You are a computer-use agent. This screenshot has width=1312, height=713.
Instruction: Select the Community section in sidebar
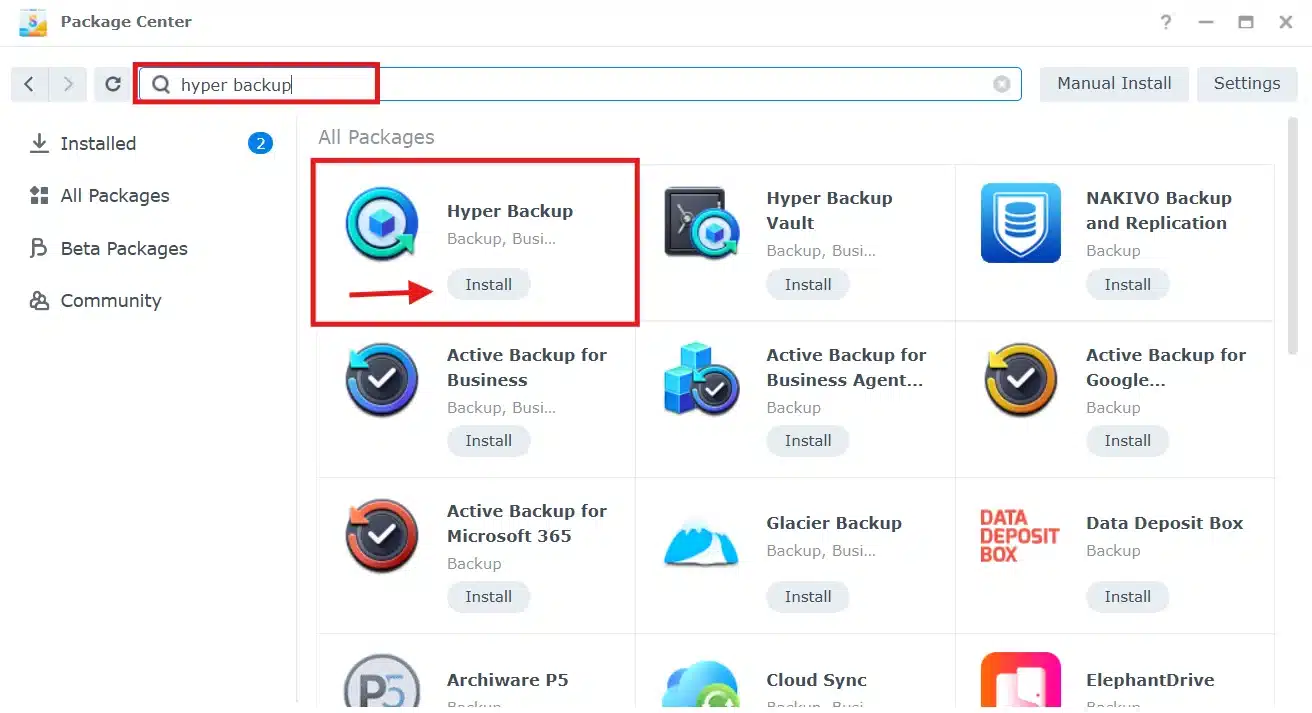110,301
